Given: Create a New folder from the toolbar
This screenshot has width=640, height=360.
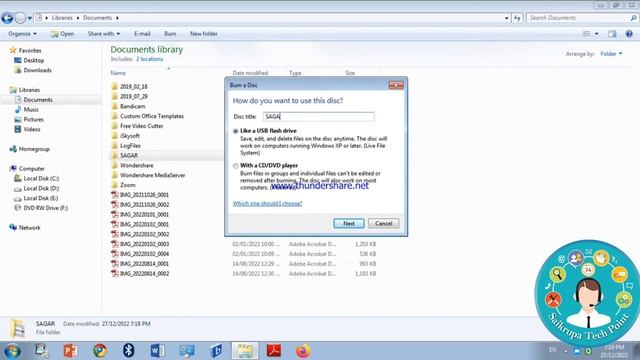Looking at the screenshot, I should (x=204, y=34).
